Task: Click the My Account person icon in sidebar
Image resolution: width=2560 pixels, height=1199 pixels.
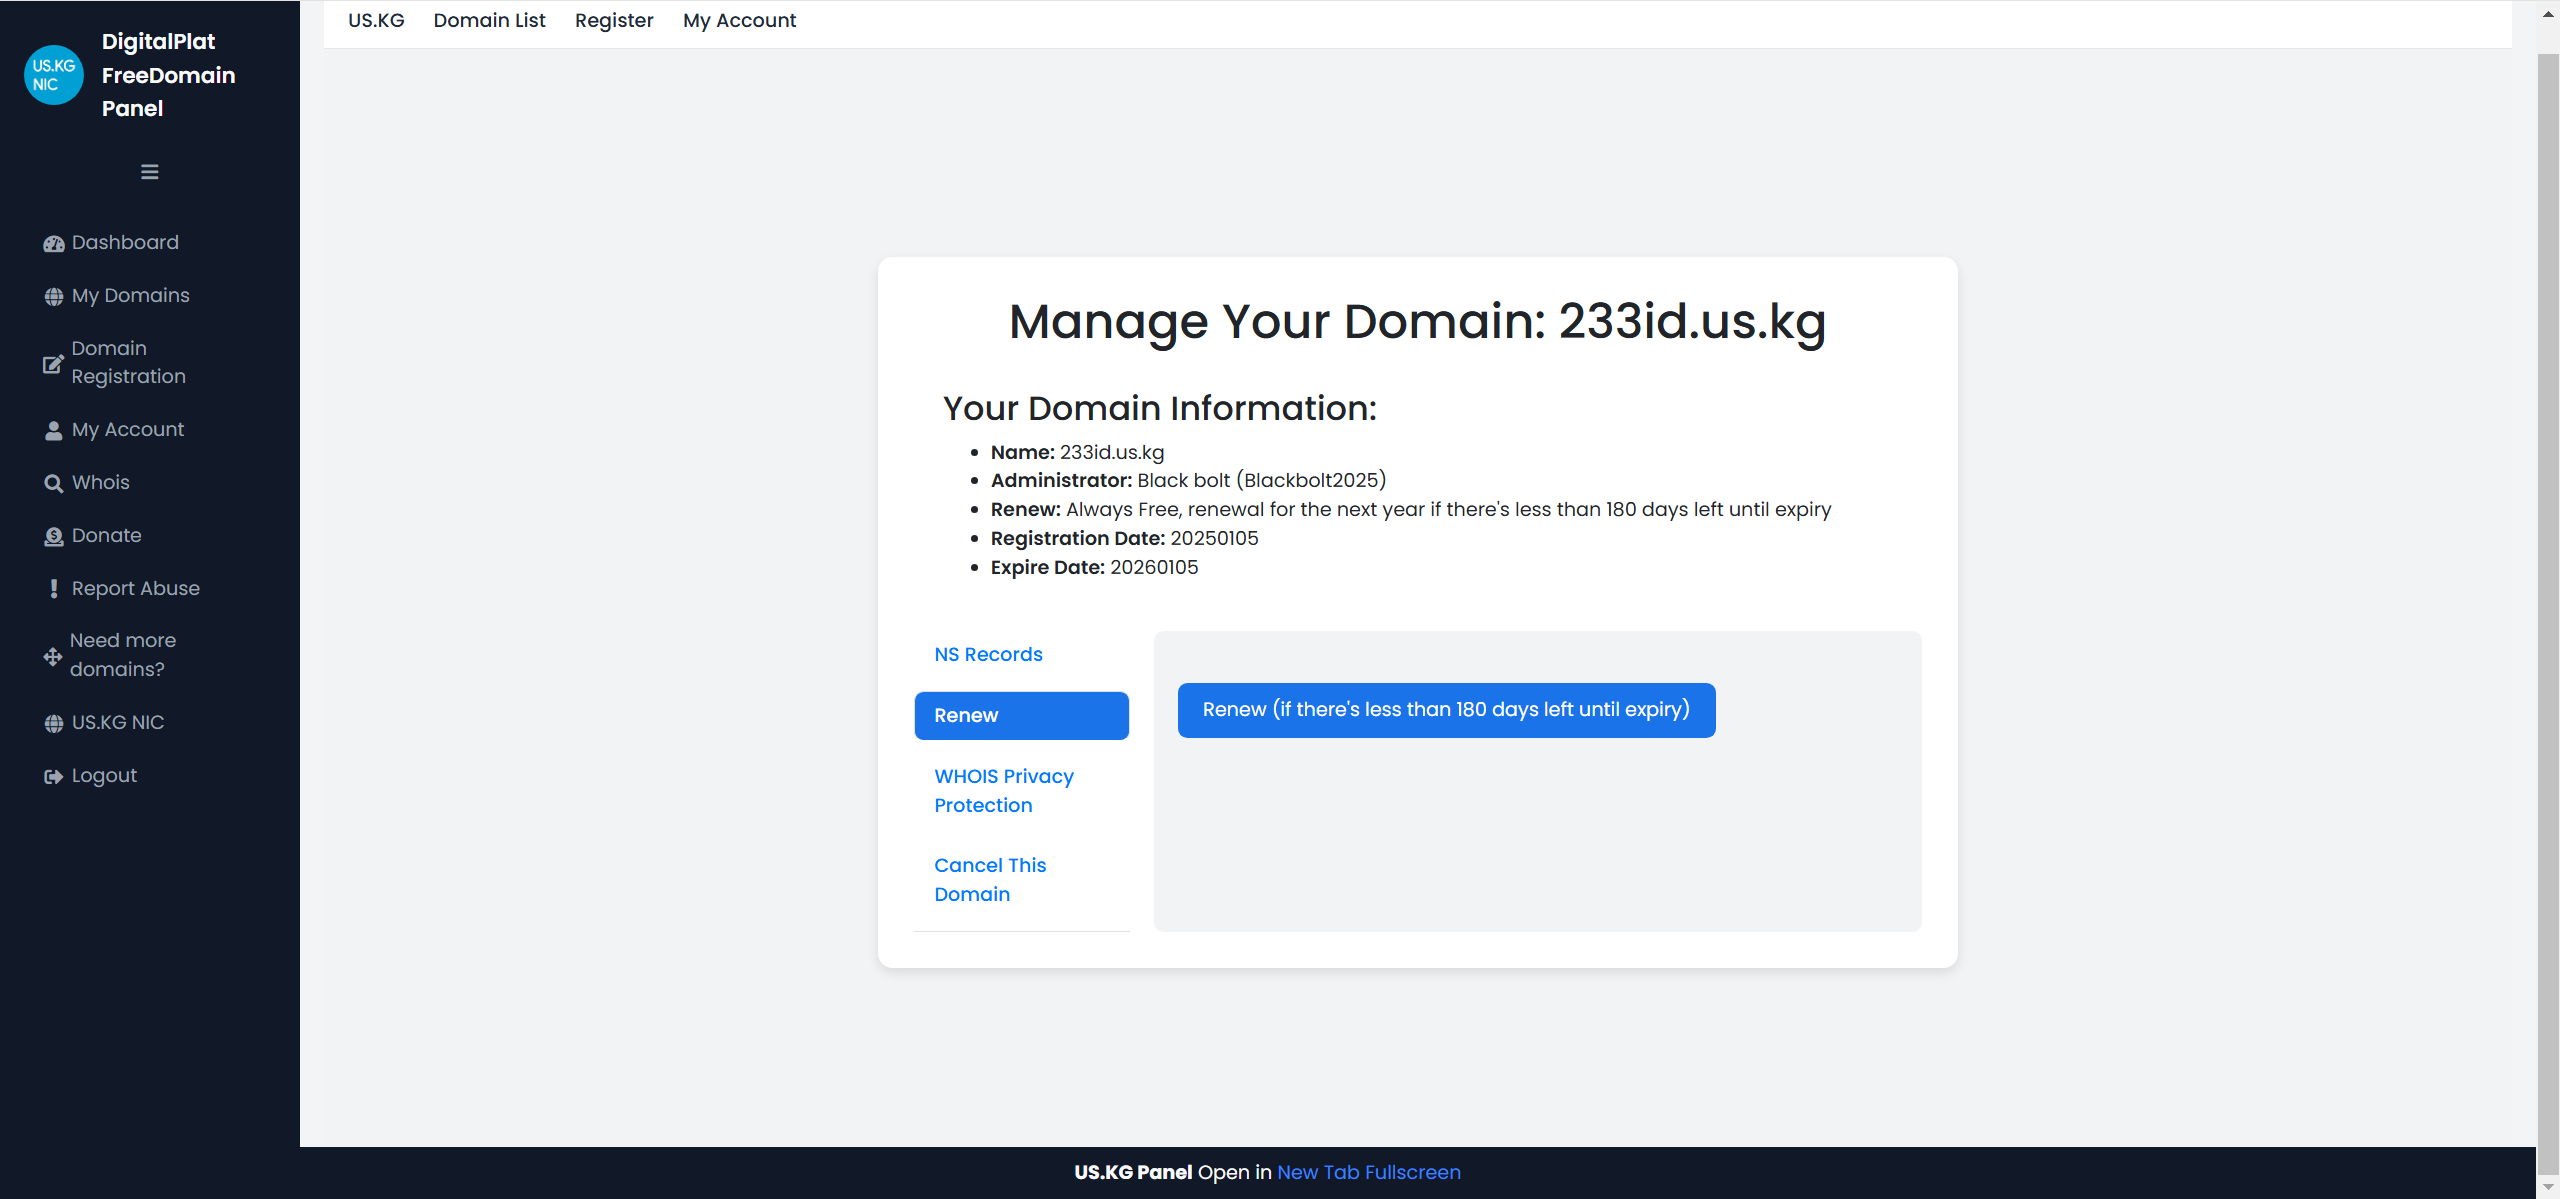Action: point(54,430)
